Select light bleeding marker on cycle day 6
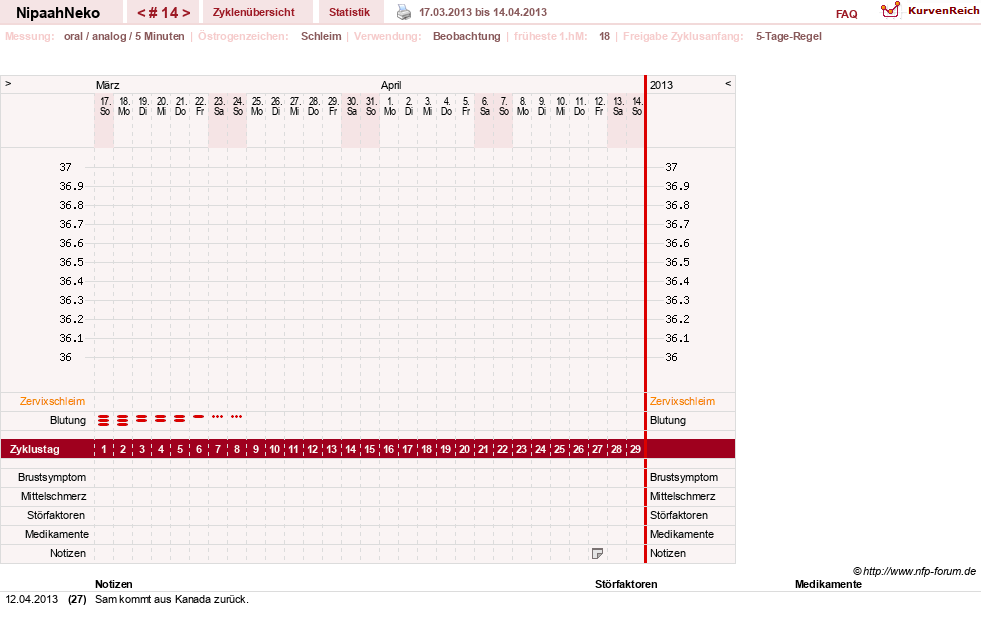The image size is (981, 623). click(199, 417)
